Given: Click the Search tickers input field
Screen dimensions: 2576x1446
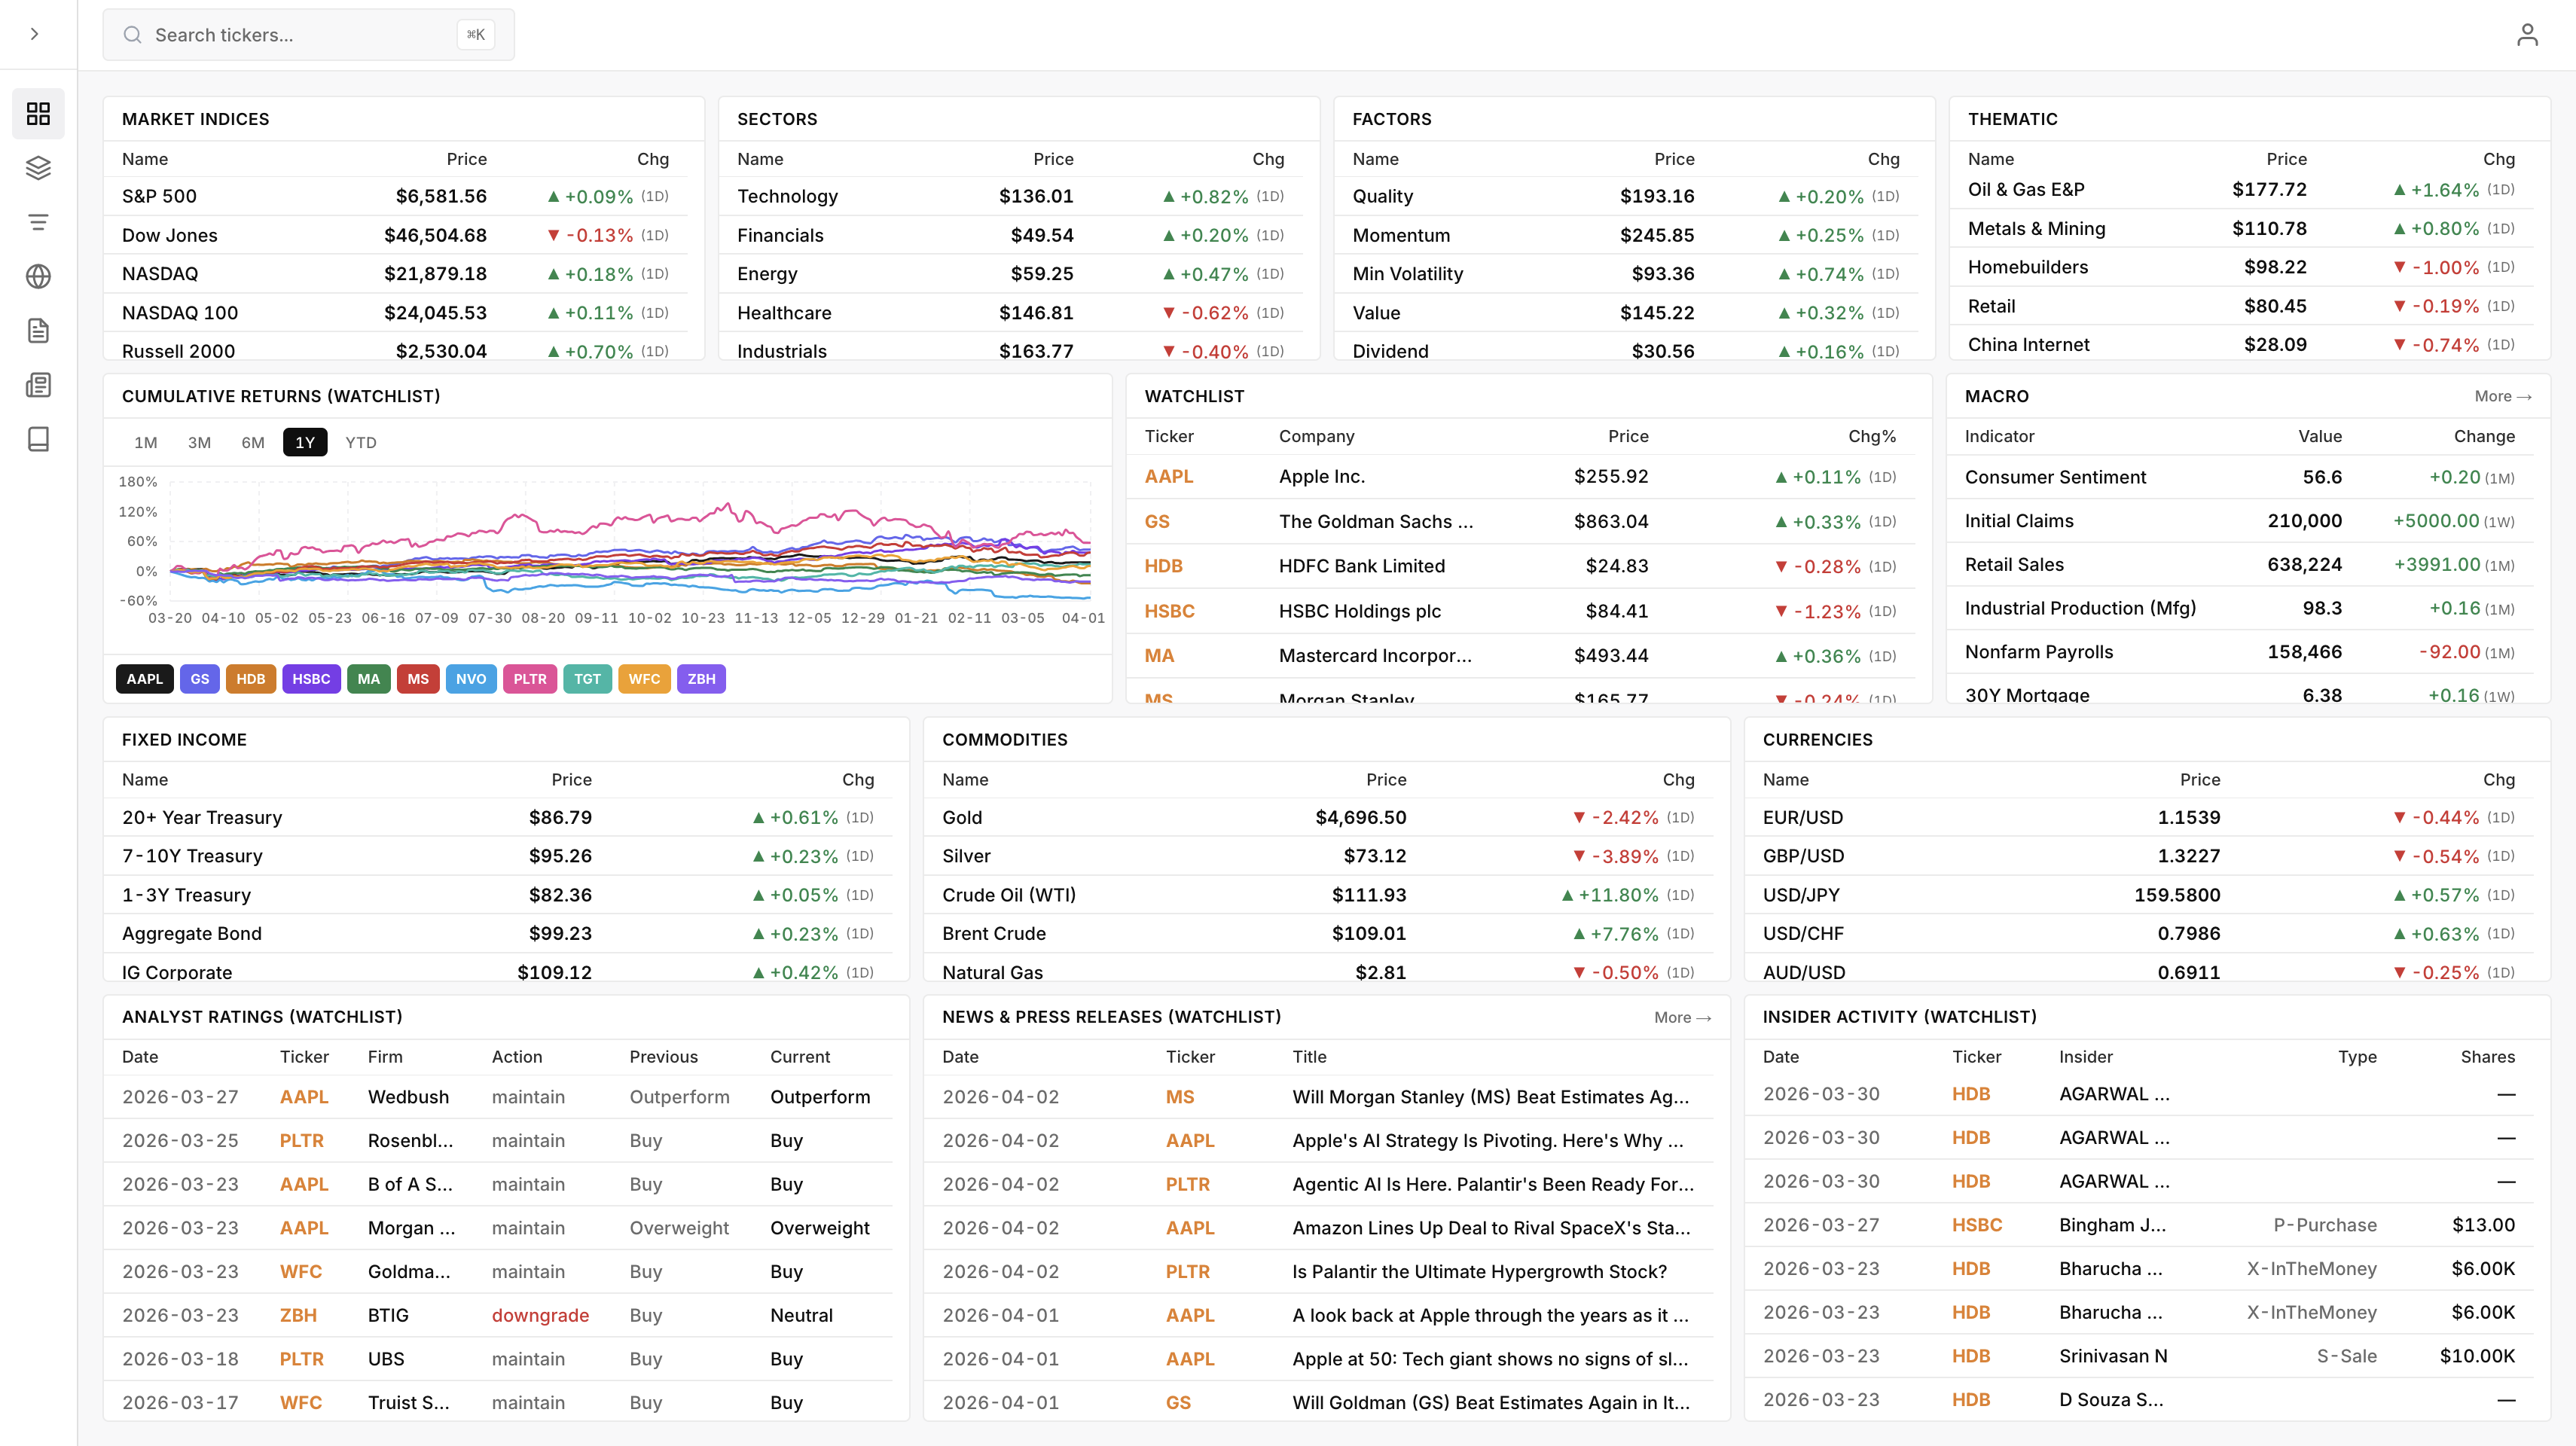Looking at the screenshot, I should tap(300, 34).
